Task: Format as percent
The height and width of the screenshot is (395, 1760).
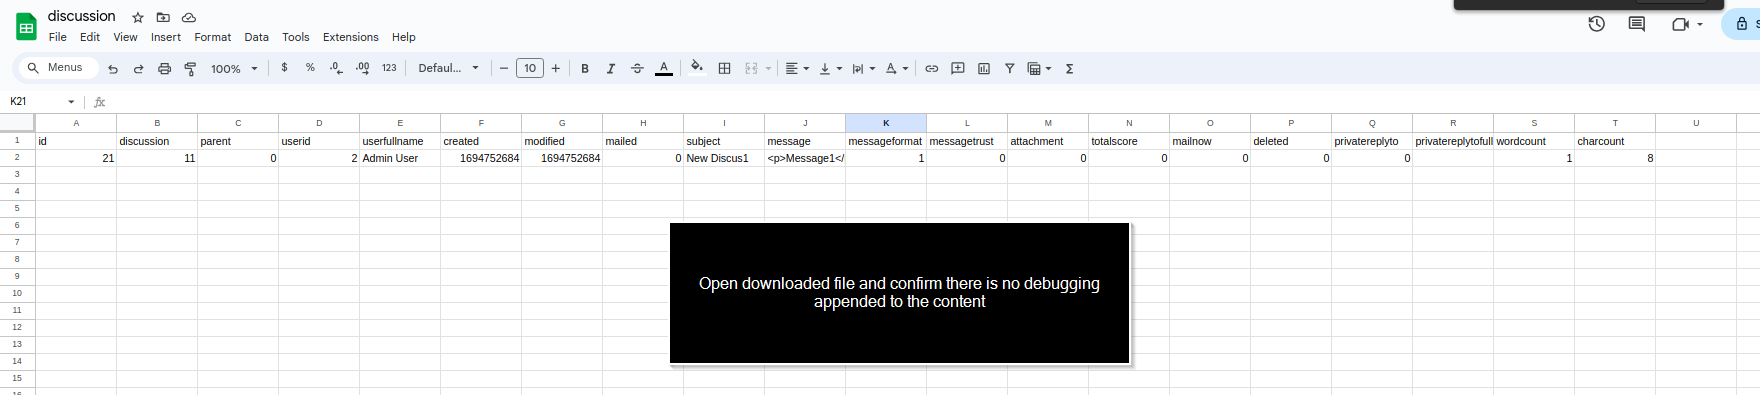Action: point(311,68)
